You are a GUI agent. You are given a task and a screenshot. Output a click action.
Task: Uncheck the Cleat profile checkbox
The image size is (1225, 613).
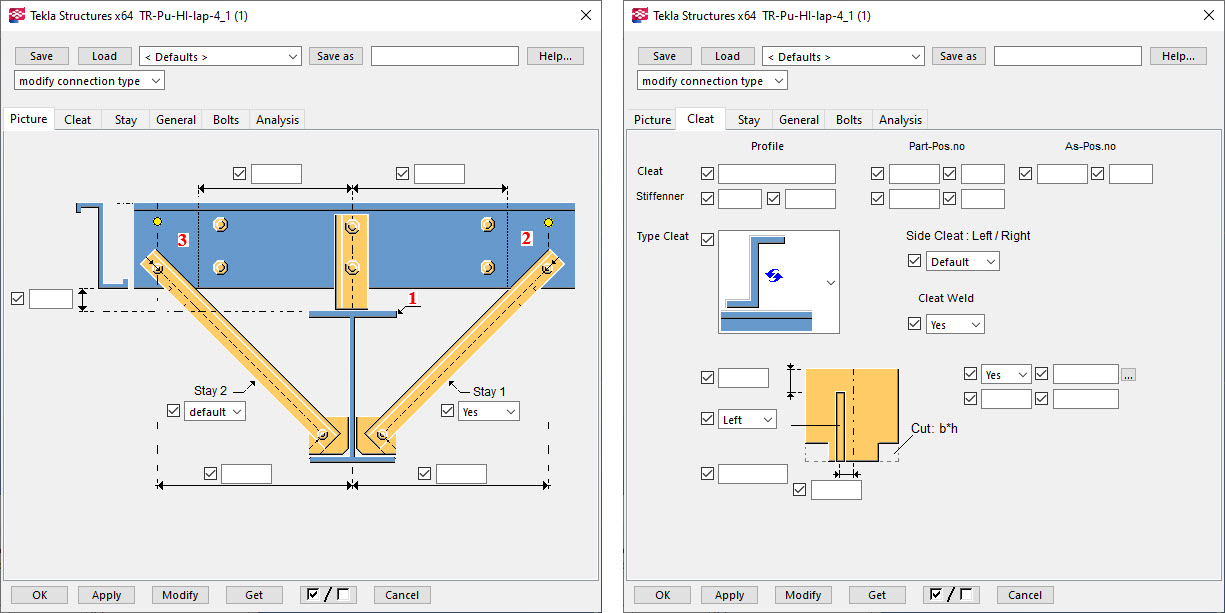pos(708,174)
